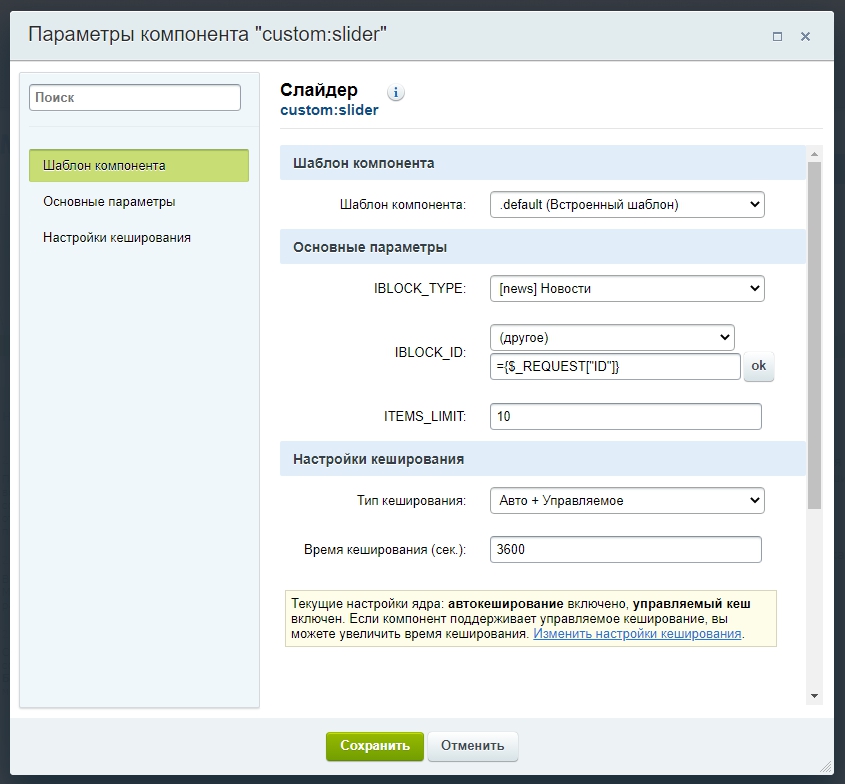The width and height of the screenshot is (845, 784).
Task: Click the Время кеширования field with 3600
Action: pos(625,550)
